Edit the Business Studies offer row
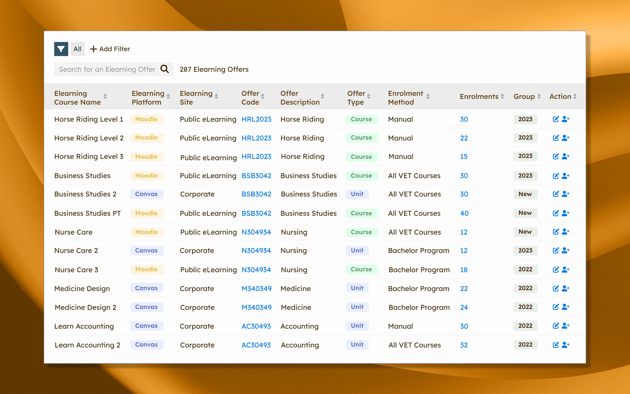 556,176
